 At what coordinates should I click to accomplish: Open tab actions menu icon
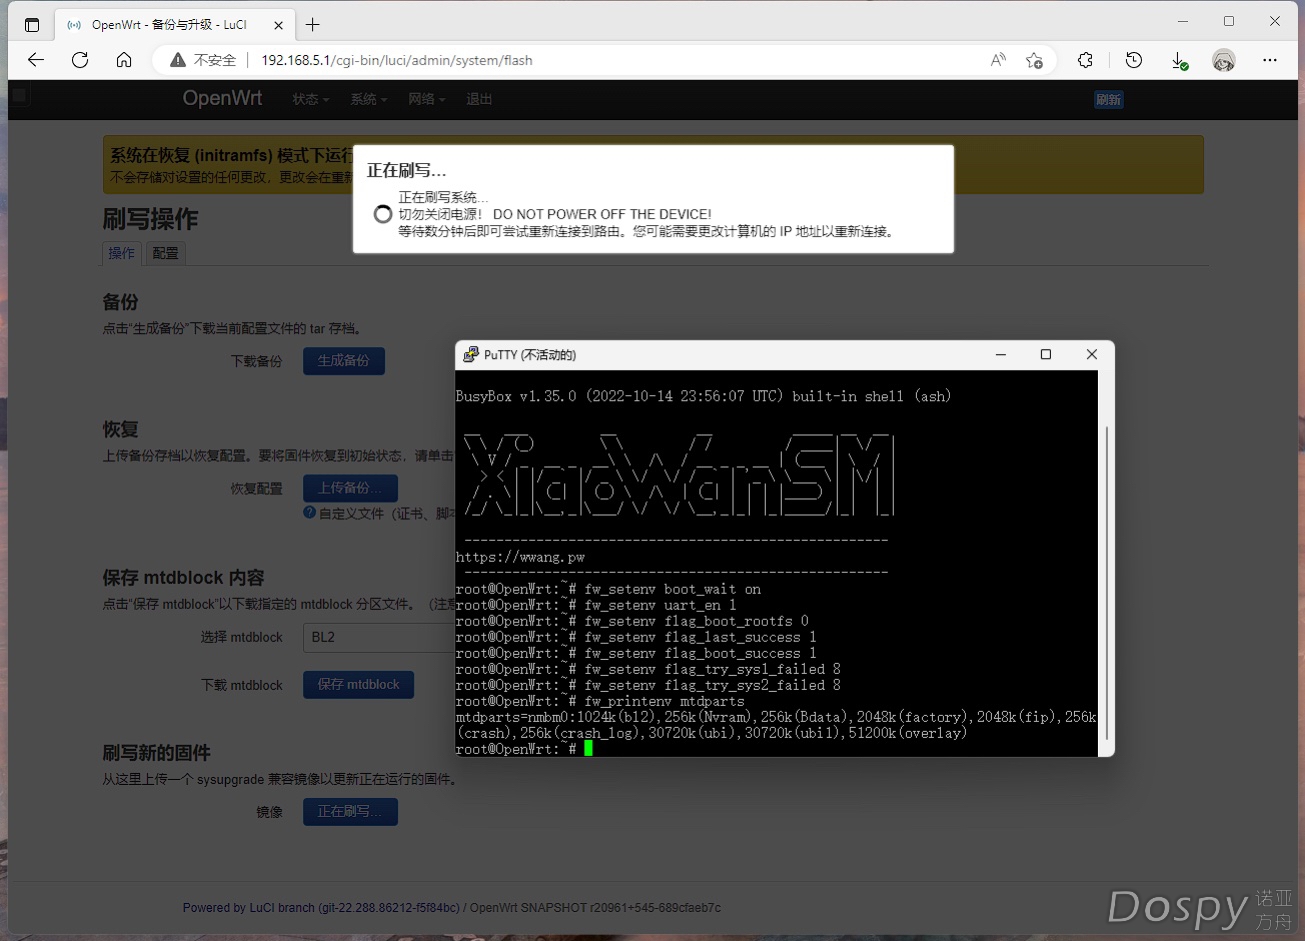coord(32,24)
